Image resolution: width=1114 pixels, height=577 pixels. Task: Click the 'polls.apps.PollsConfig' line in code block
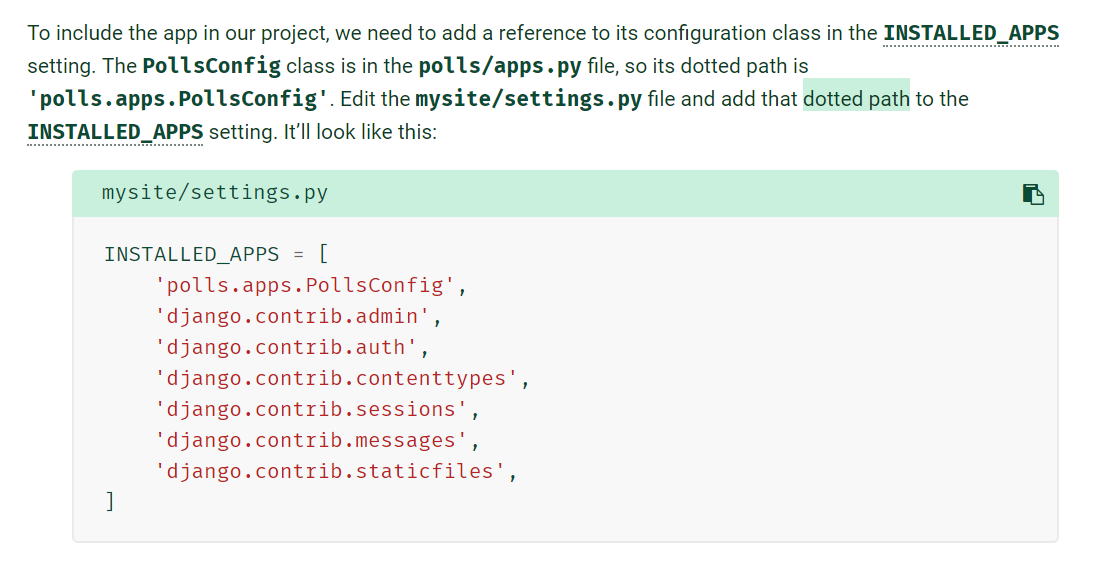click(x=311, y=285)
